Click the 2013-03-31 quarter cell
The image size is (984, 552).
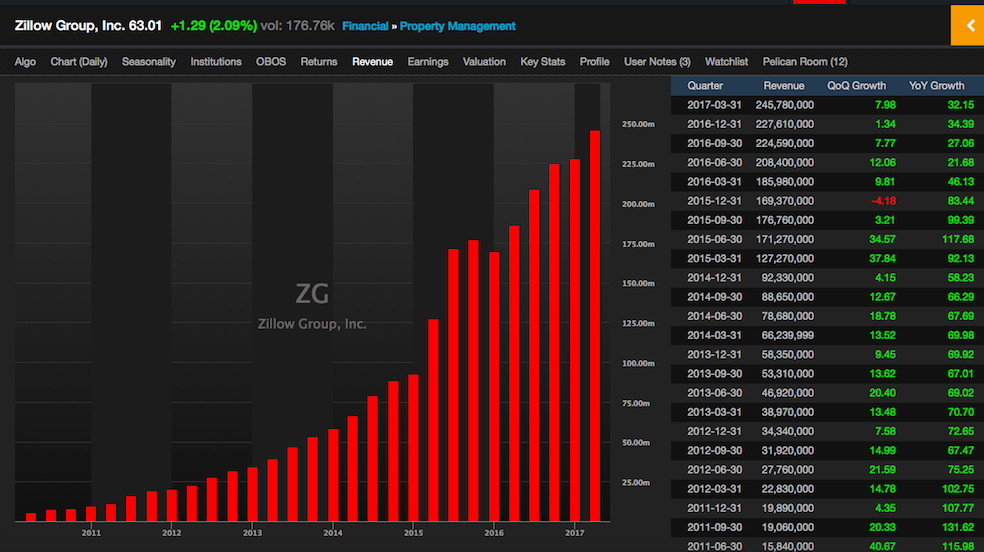(x=714, y=412)
